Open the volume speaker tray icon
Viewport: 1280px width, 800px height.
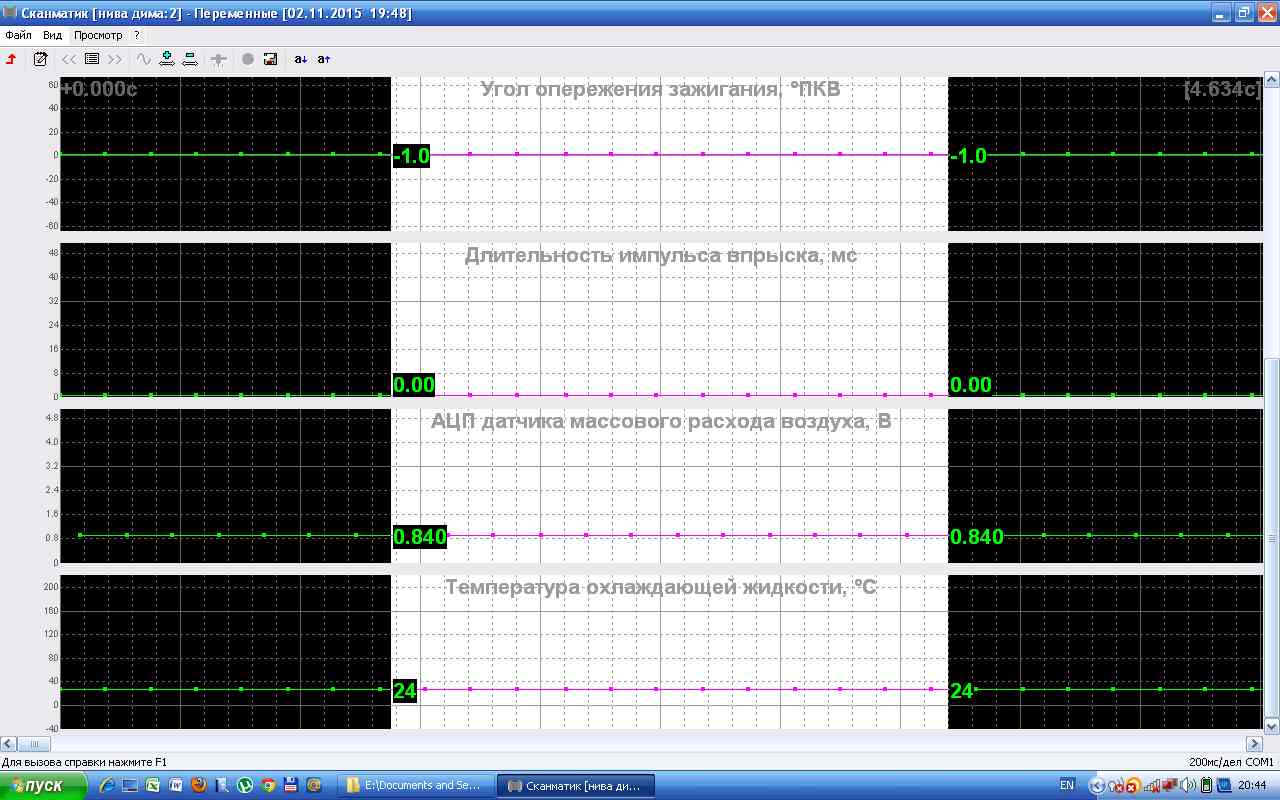(1188, 785)
